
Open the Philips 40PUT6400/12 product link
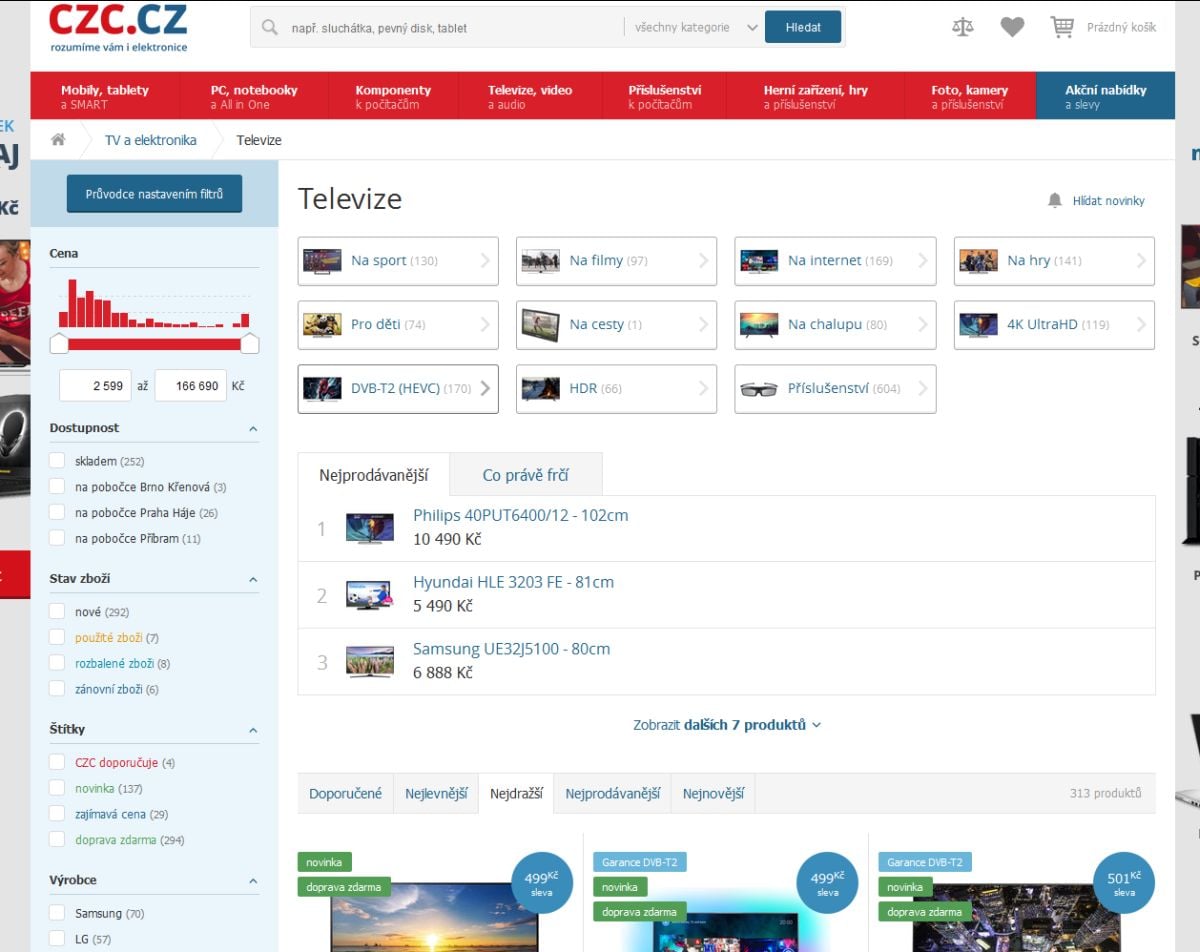pyautogui.click(x=520, y=515)
